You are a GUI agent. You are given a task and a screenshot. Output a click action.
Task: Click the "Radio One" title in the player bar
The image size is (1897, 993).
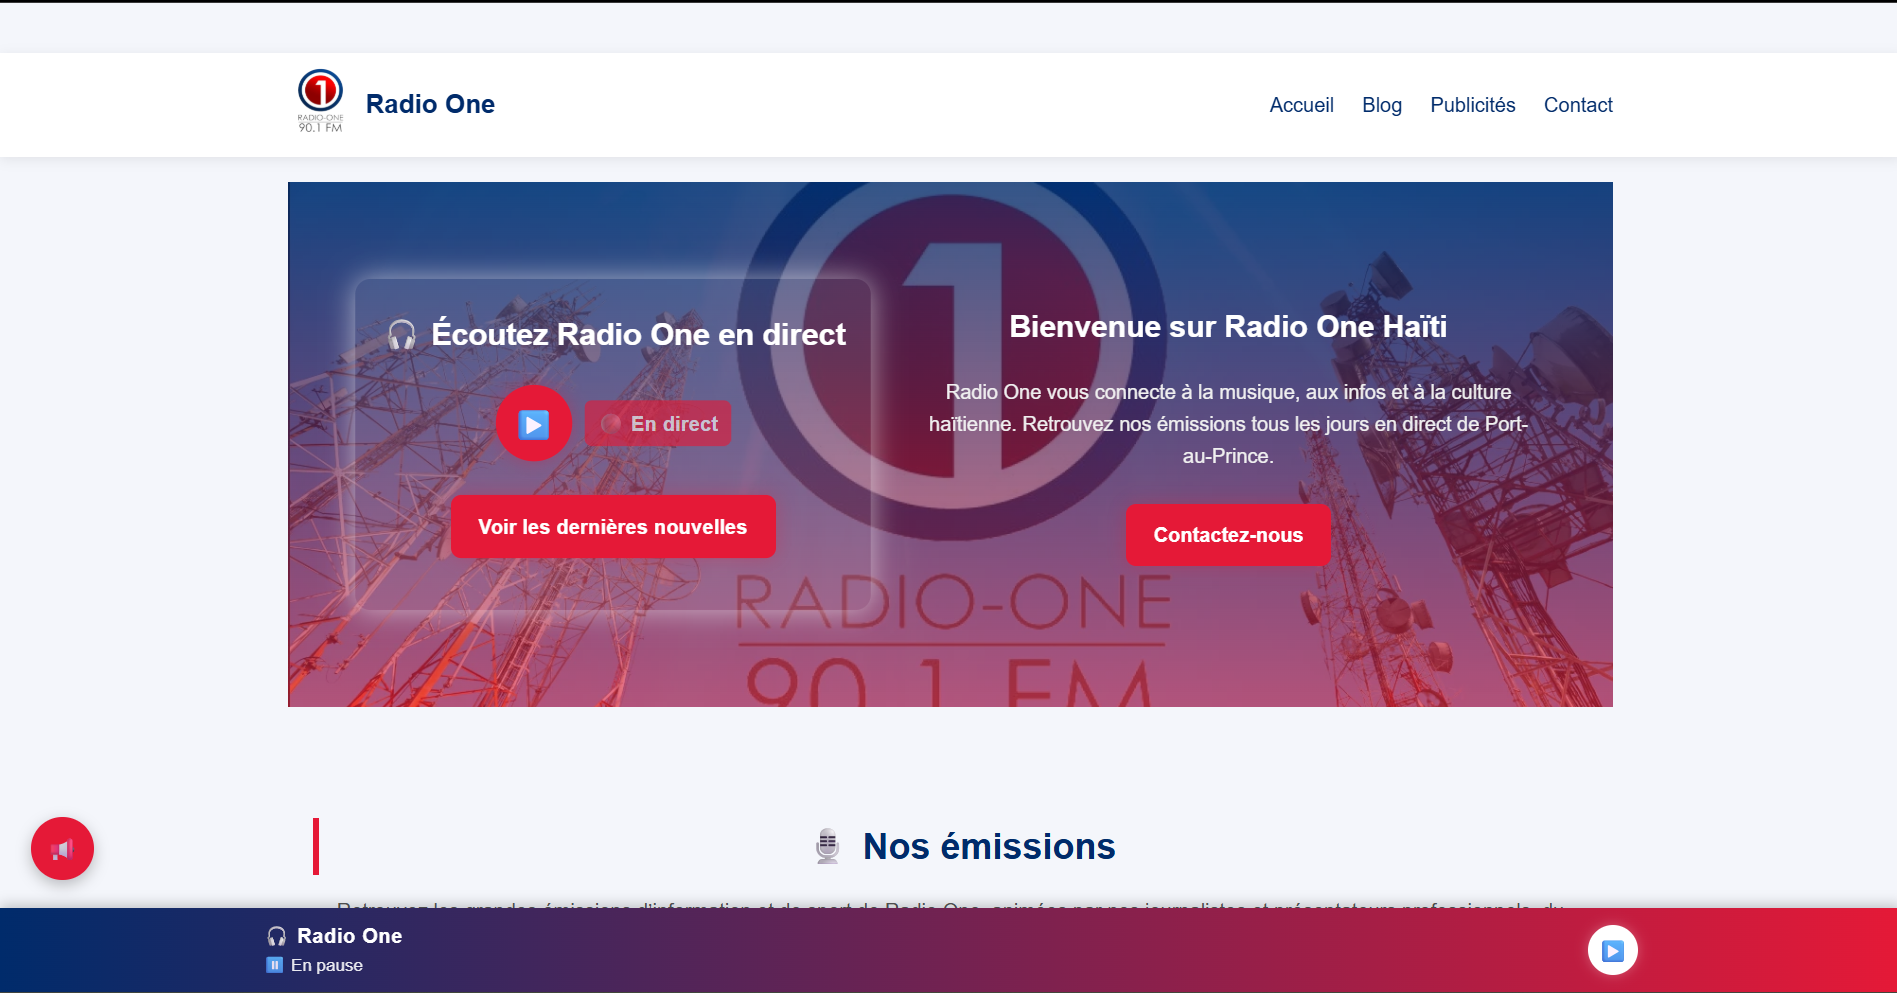coord(351,936)
